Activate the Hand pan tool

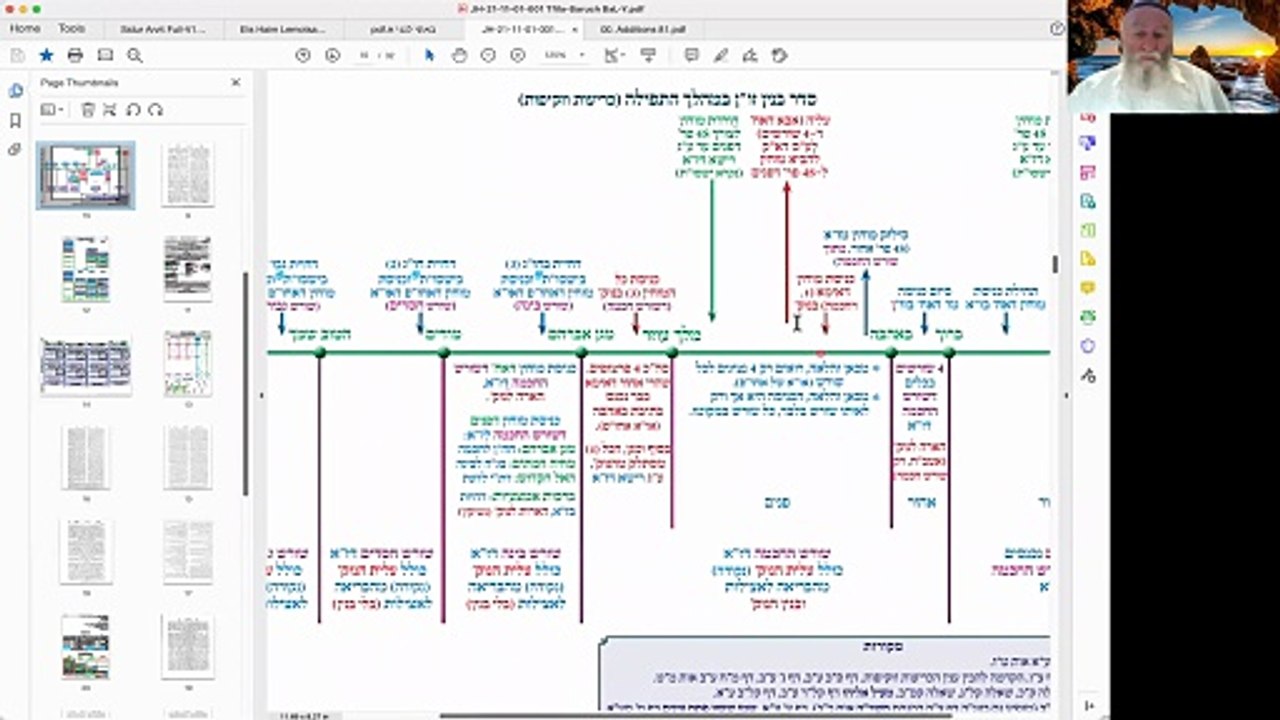459,55
